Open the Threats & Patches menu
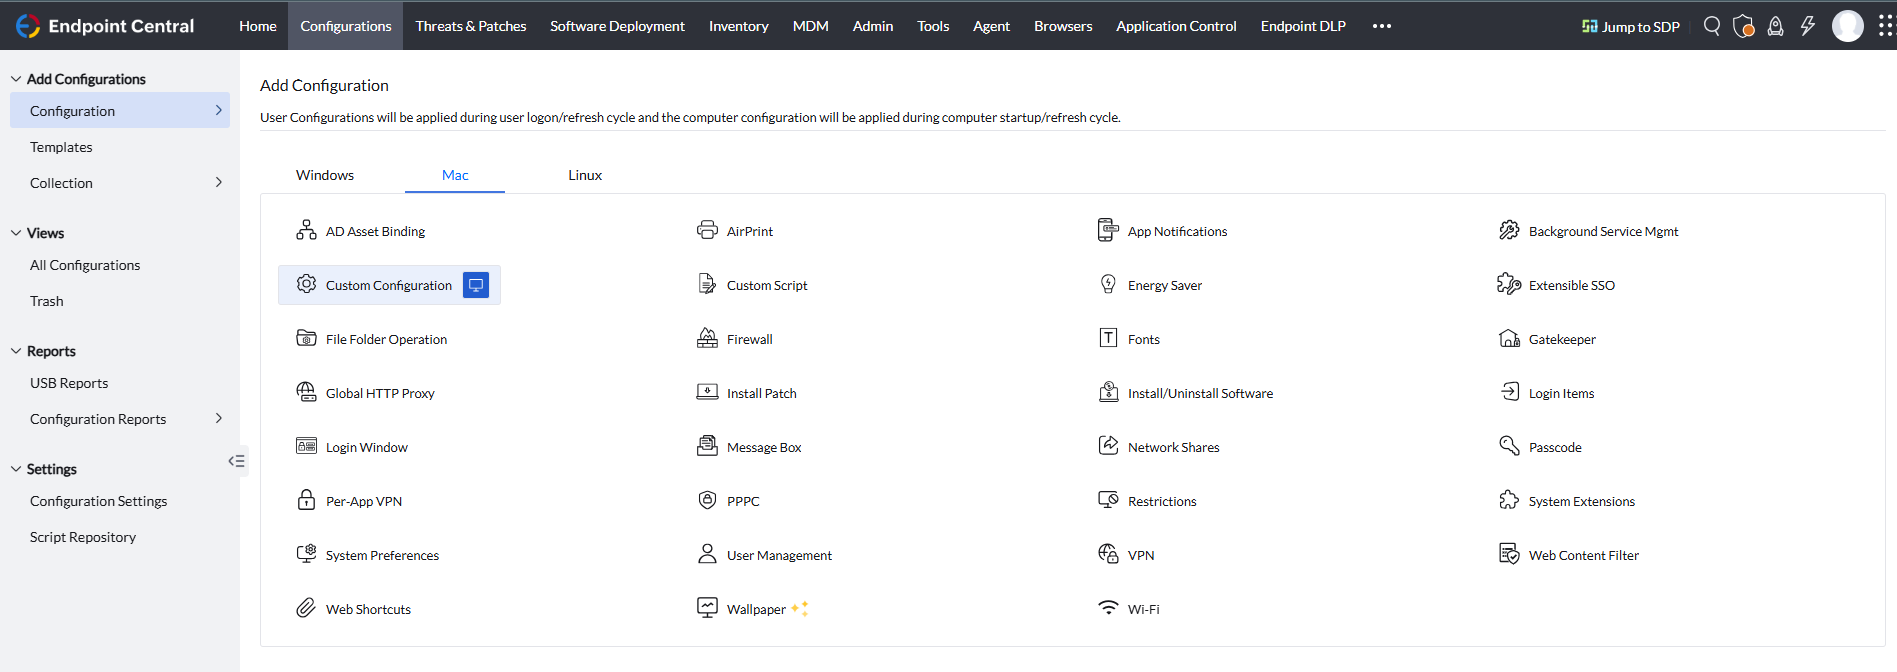This screenshot has width=1897, height=672. tap(471, 26)
